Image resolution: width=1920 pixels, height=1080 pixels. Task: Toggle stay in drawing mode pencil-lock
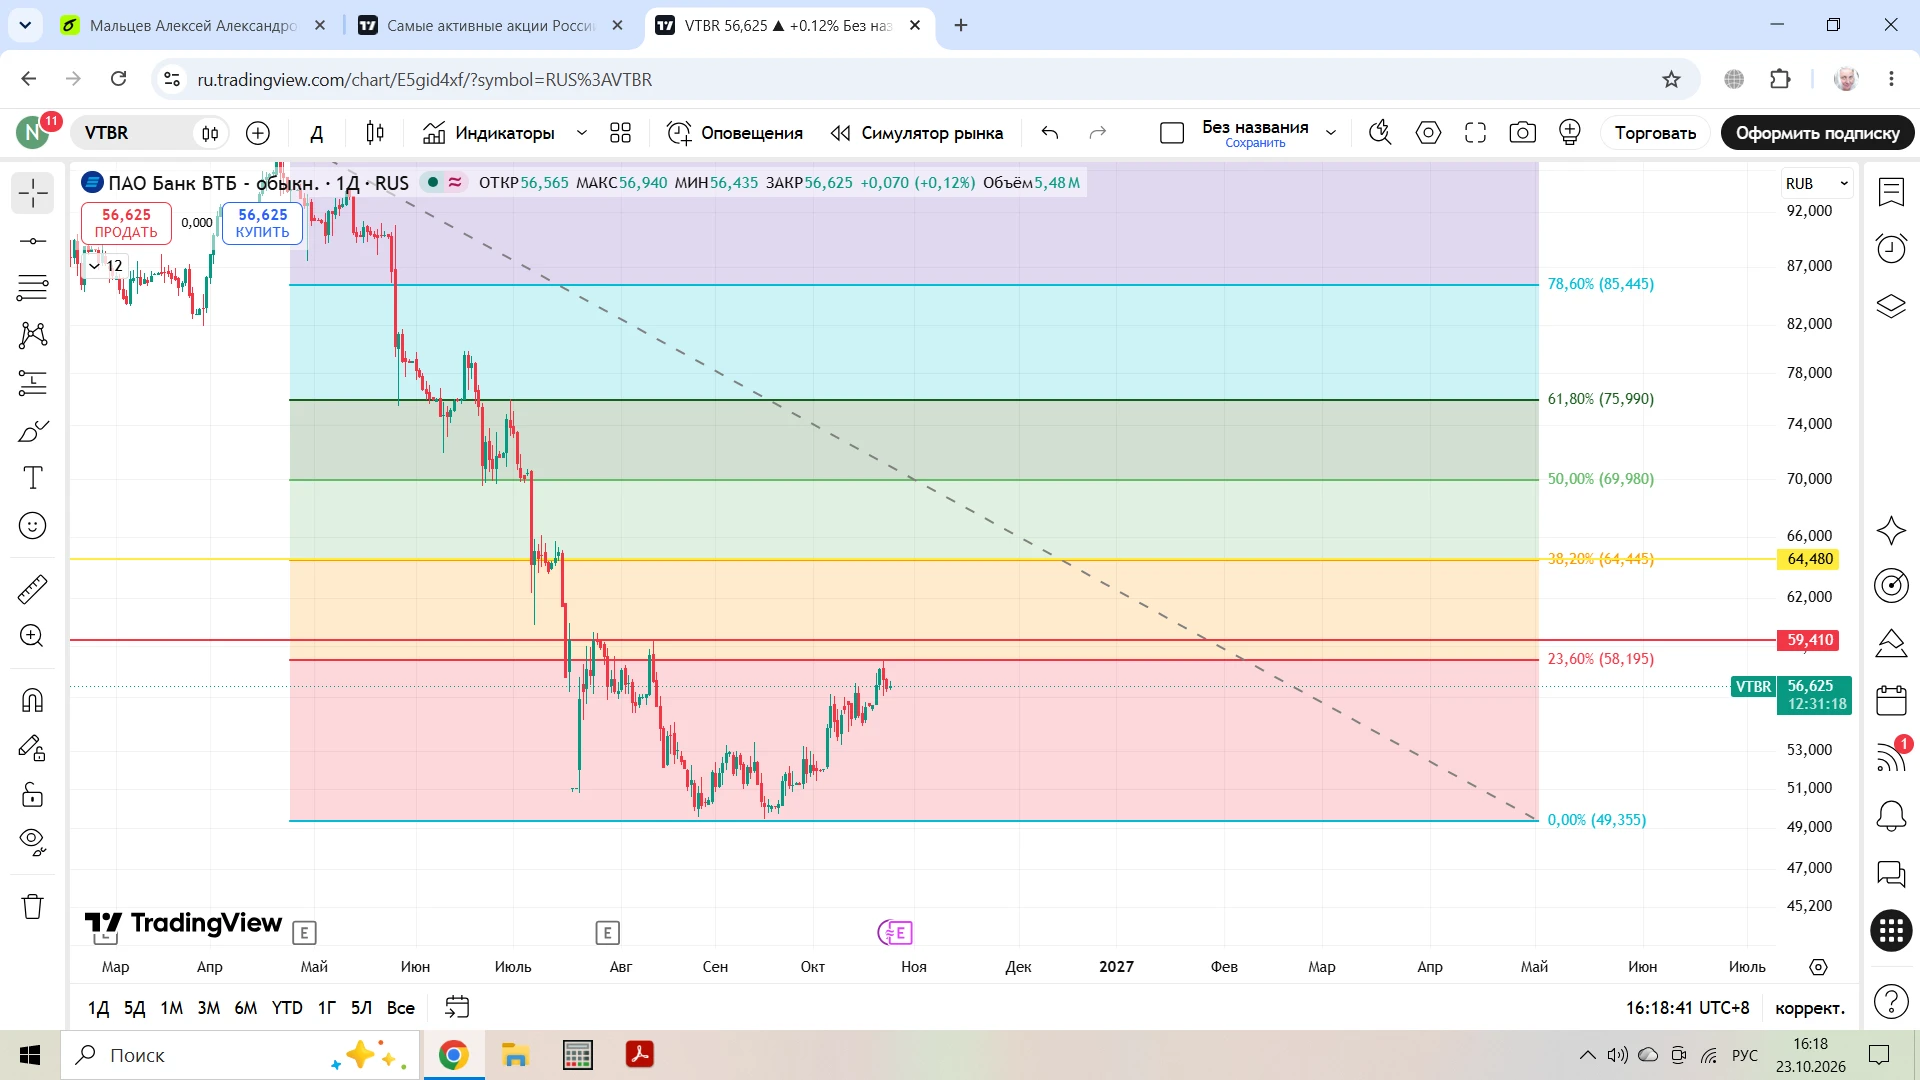click(x=32, y=748)
